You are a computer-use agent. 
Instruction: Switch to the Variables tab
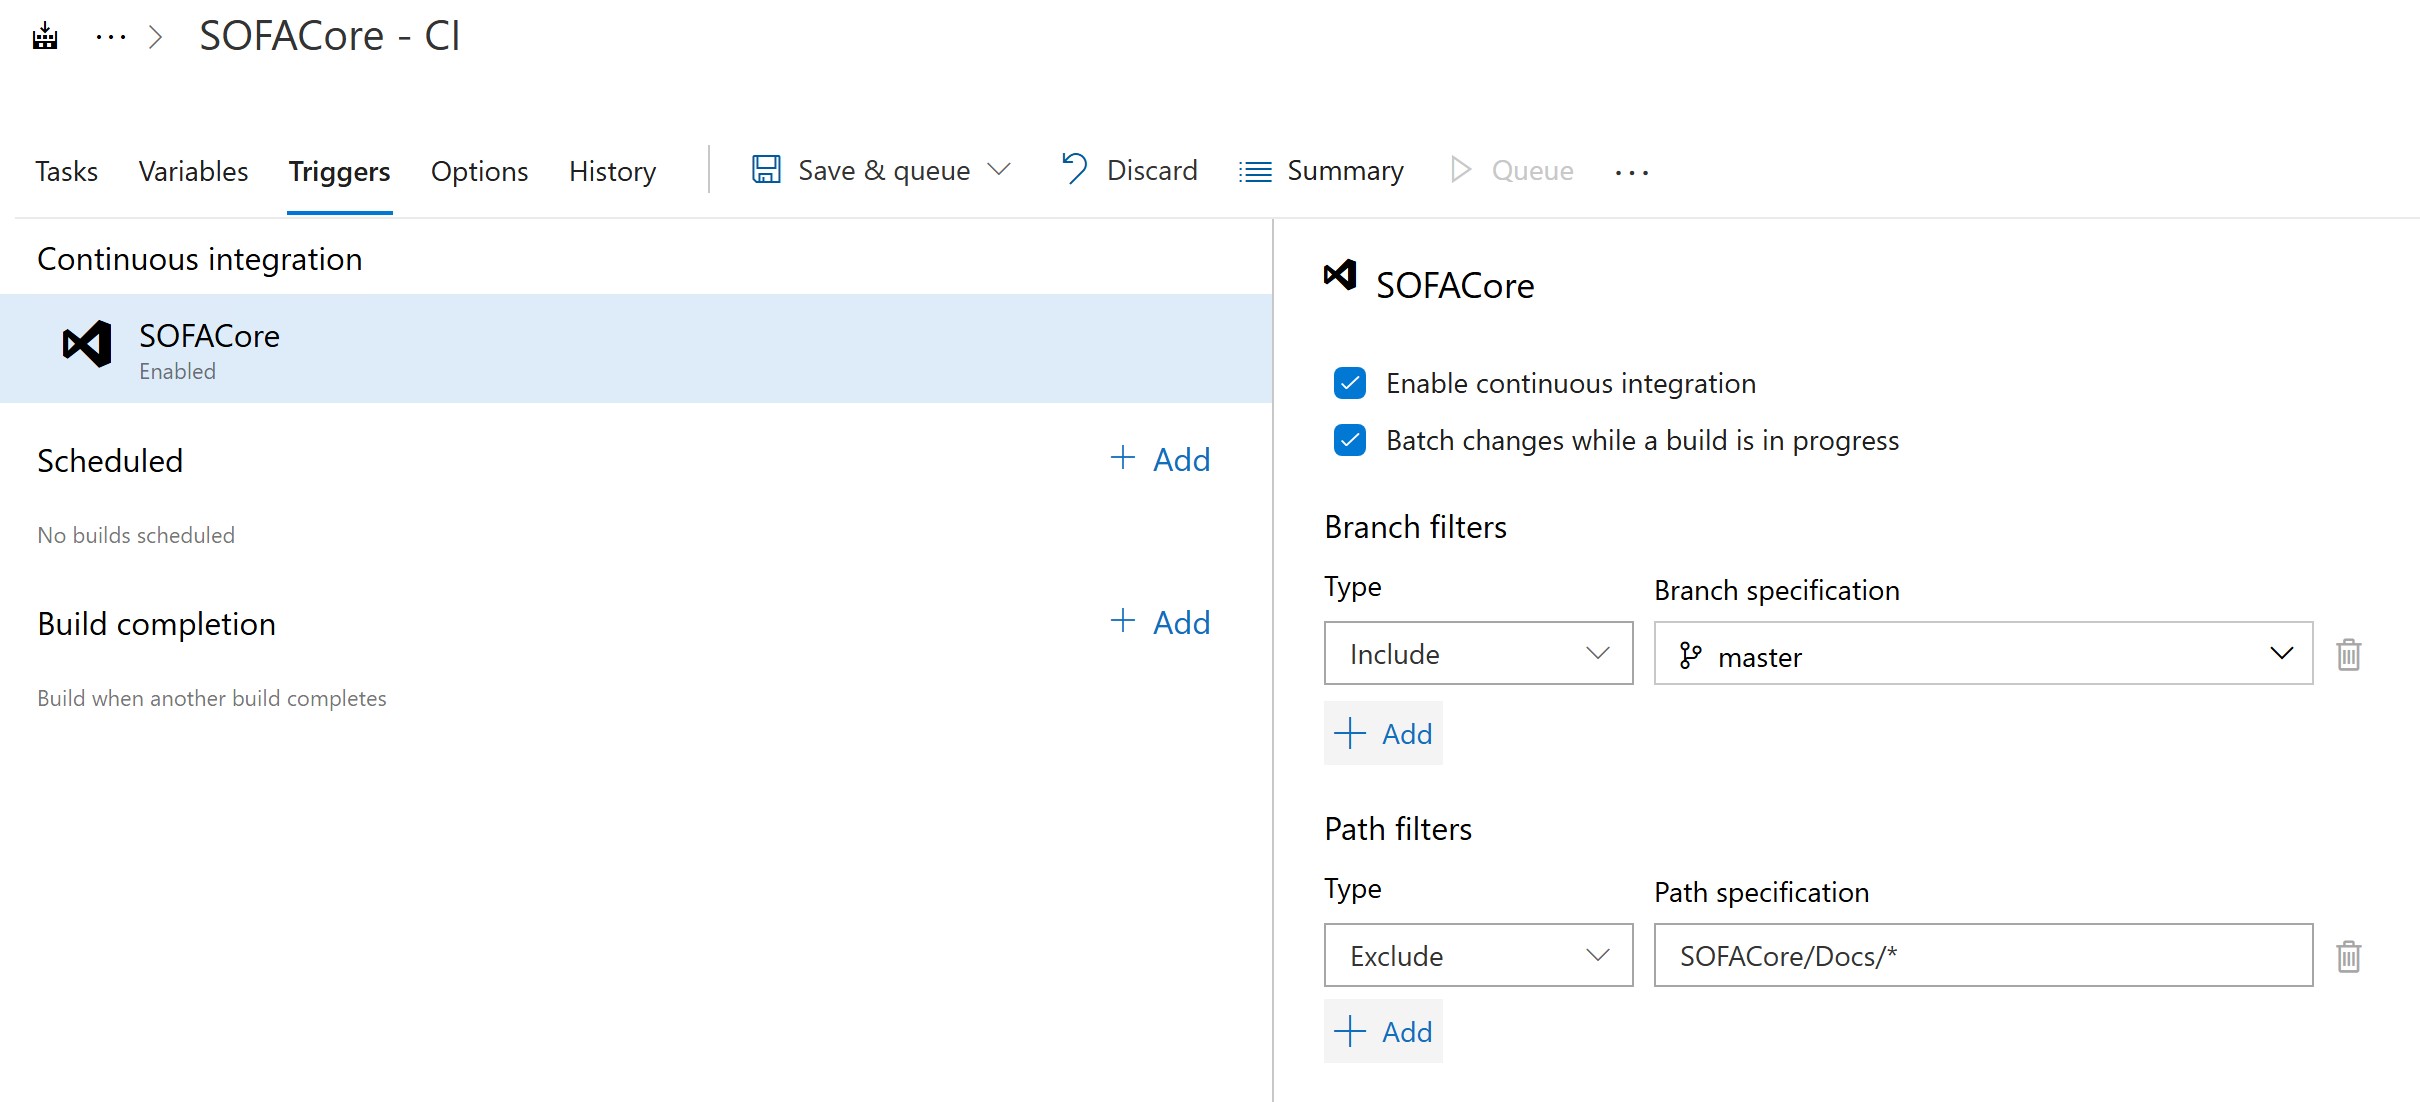tap(193, 172)
